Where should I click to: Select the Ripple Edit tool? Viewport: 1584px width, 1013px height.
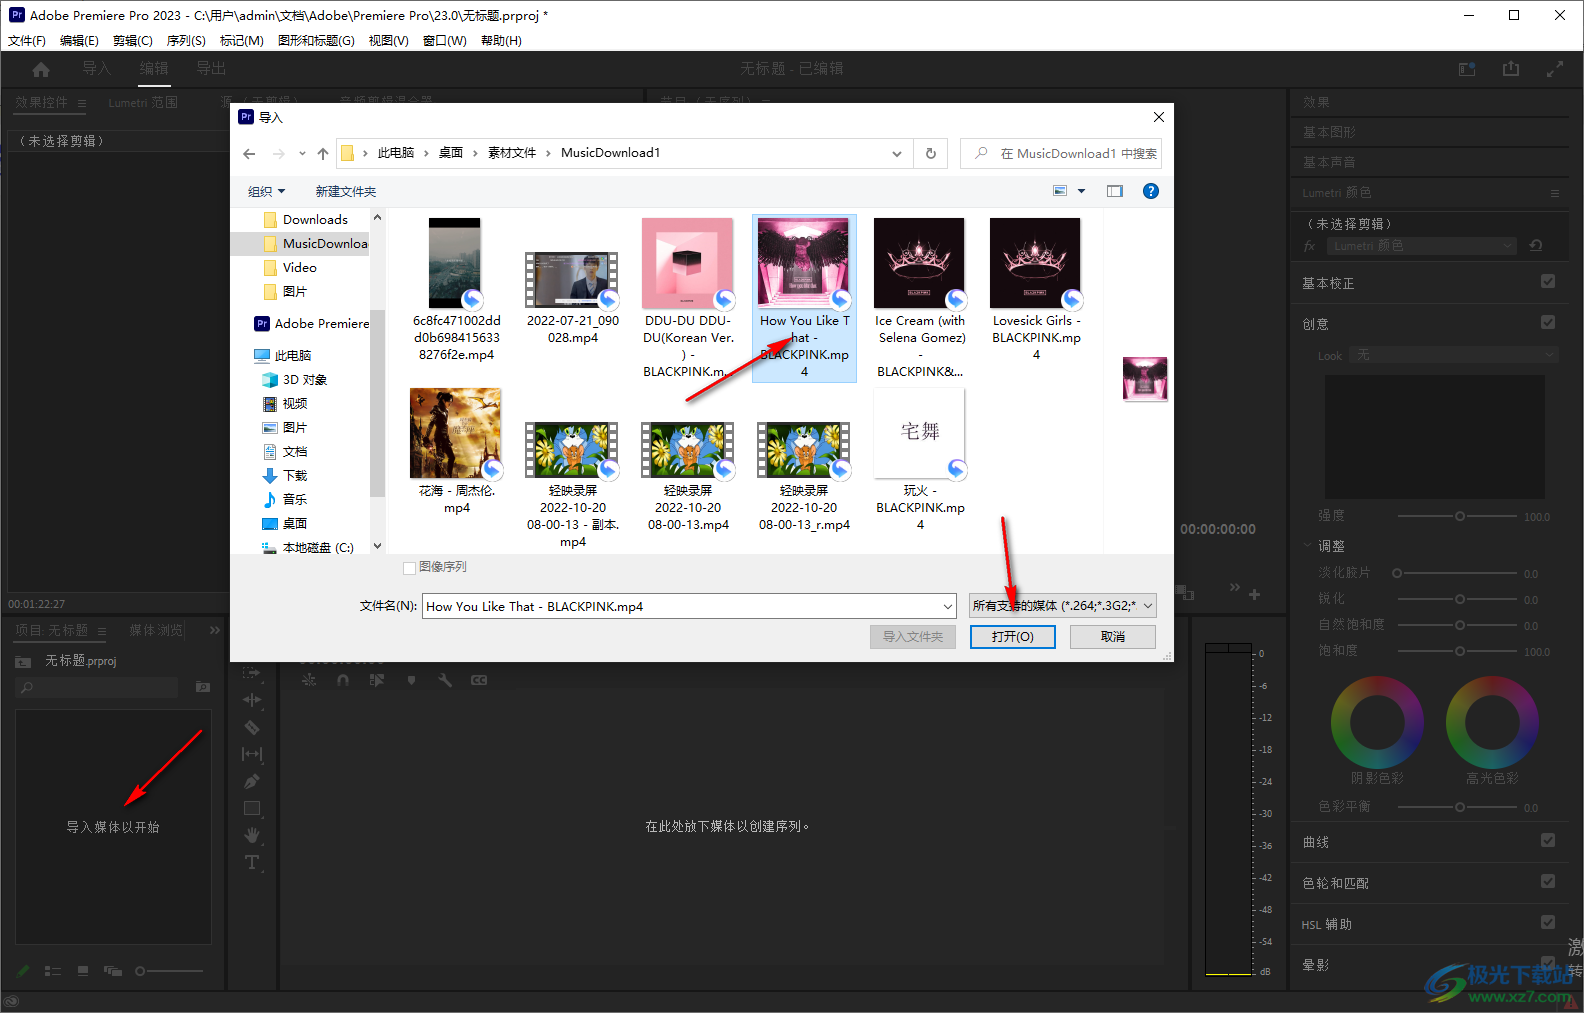pyautogui.click(x=252, y=700)
